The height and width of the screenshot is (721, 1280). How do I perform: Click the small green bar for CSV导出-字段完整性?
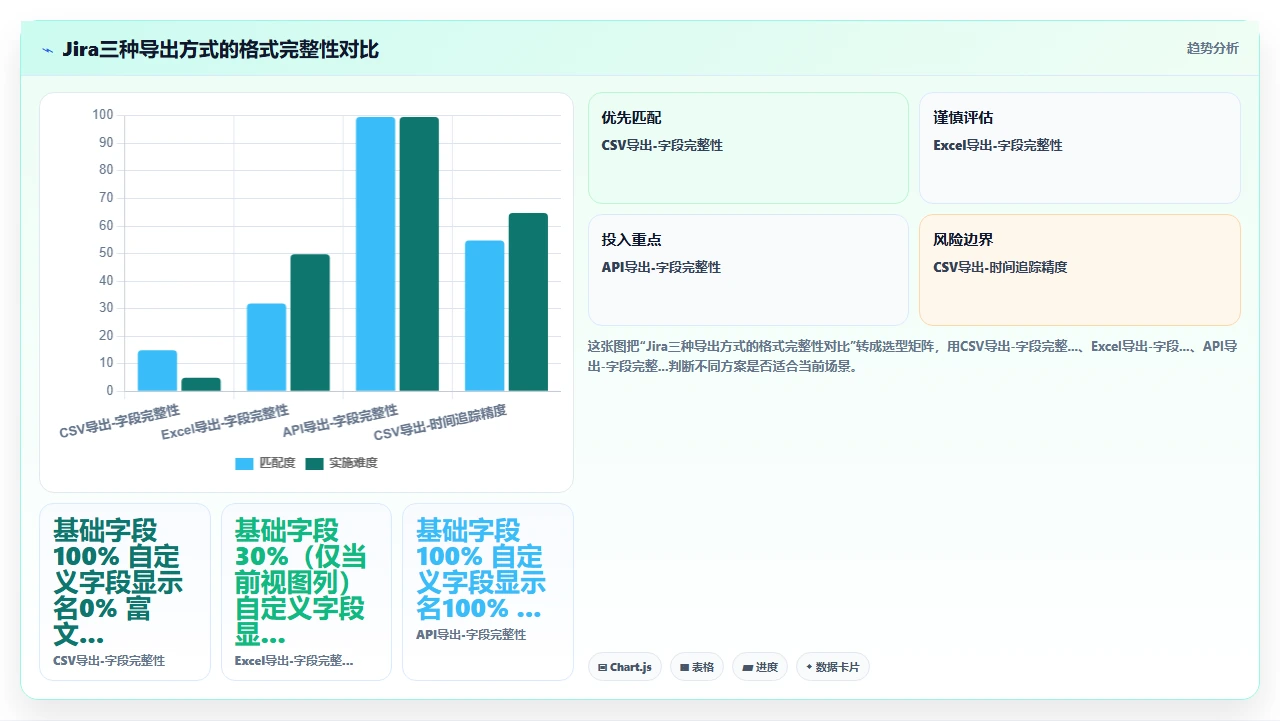pyautogui.click(x=201, y=384)
